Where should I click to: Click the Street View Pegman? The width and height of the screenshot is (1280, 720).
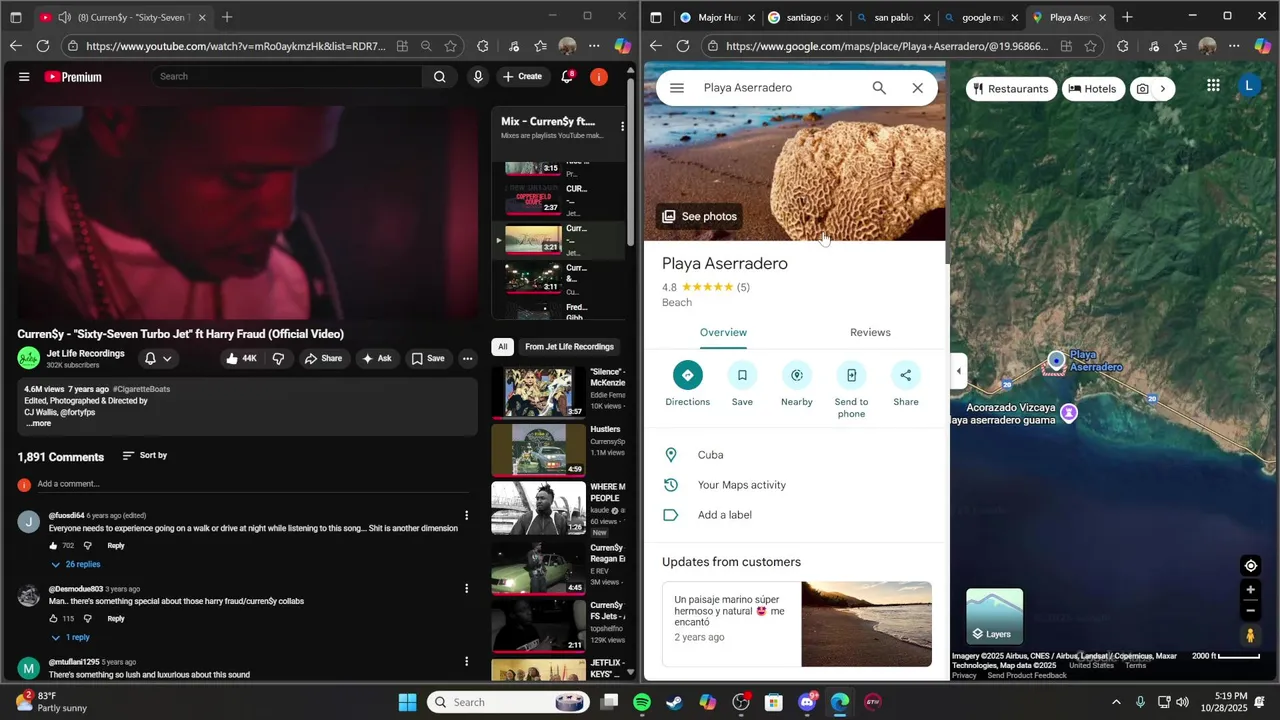coord(1250,636)
